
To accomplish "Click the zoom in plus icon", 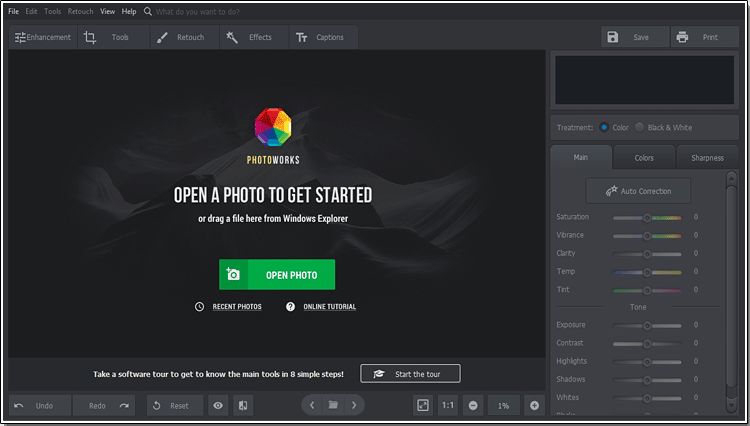I will 534,405.
